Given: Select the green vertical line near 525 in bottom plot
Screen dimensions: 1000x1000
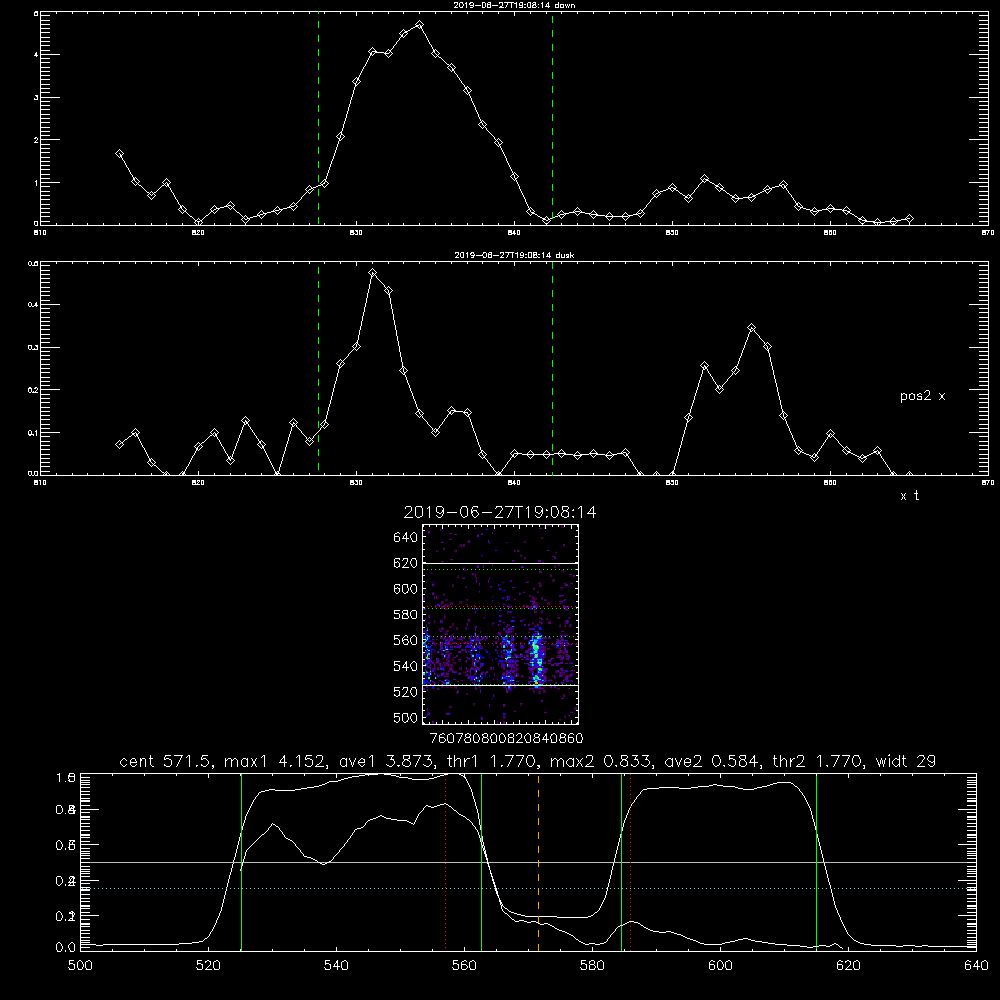Looking at the screenshot, I should pyautogui.click(x=241, y=862).
